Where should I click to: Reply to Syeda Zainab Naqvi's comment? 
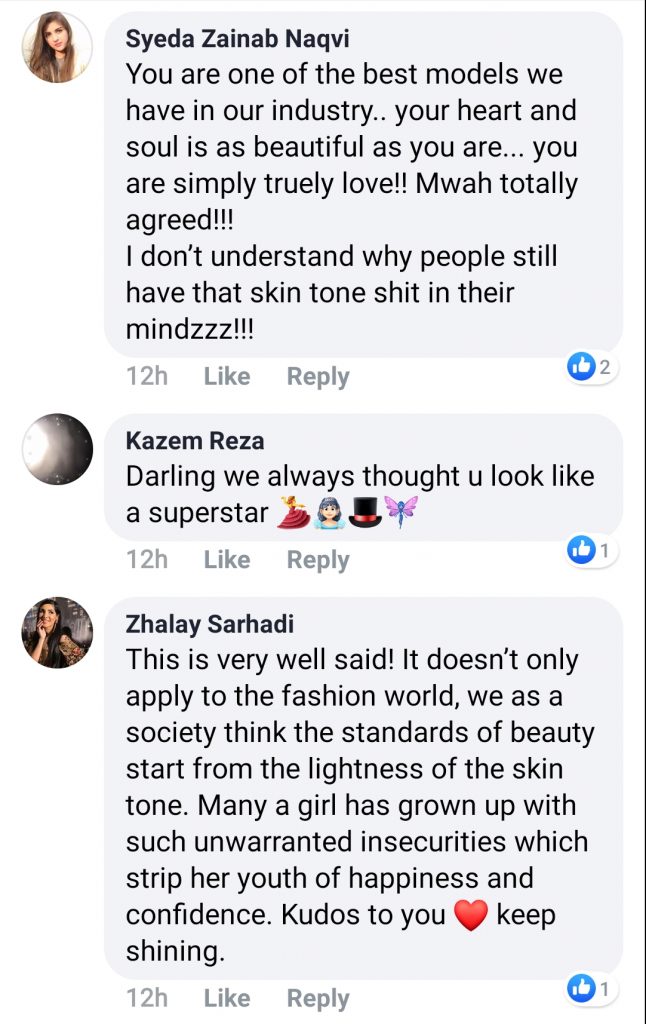(x=318, y=377)
